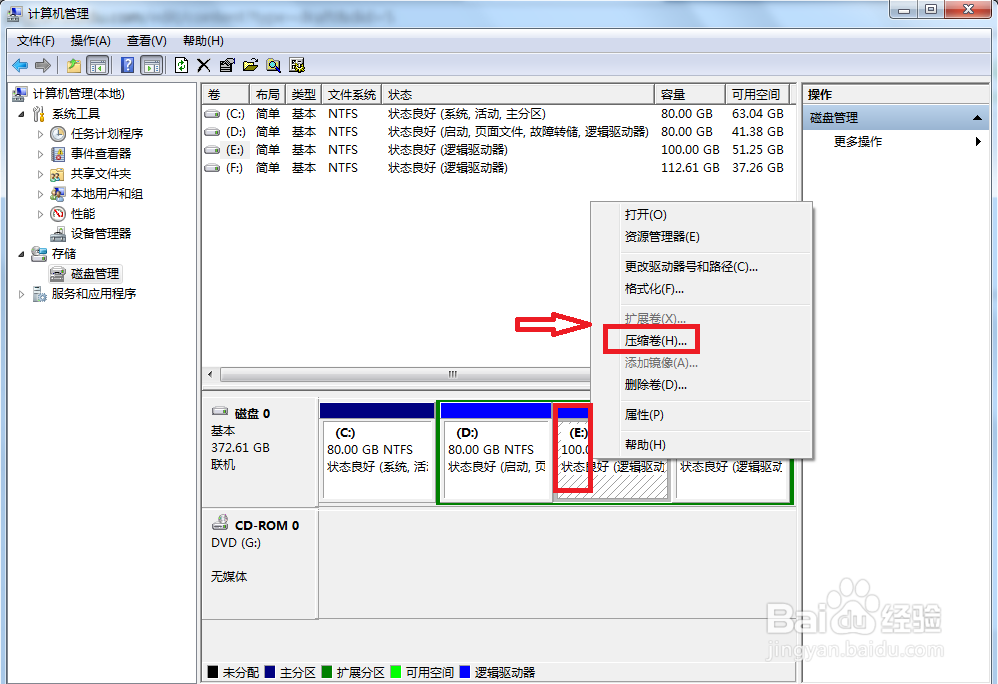Collapse the 磁盘管理 section in the 操作 pane

pos(977,117)
